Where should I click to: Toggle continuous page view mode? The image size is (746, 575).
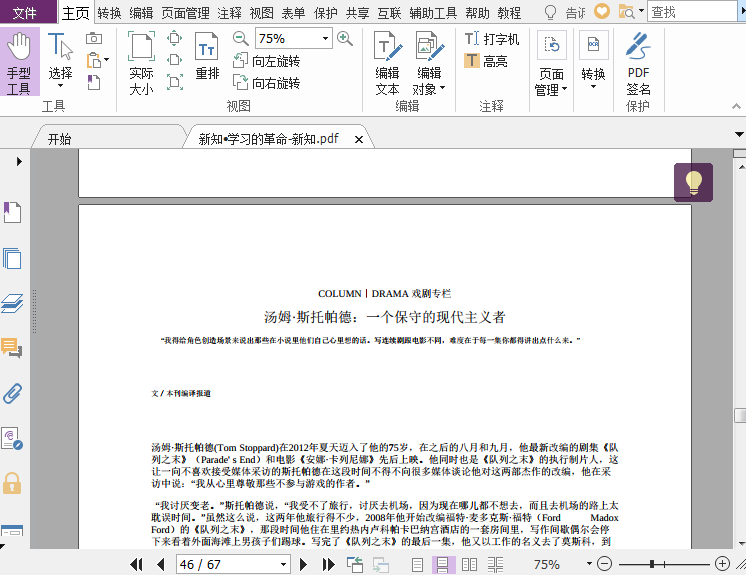click(x=443, y=565)
